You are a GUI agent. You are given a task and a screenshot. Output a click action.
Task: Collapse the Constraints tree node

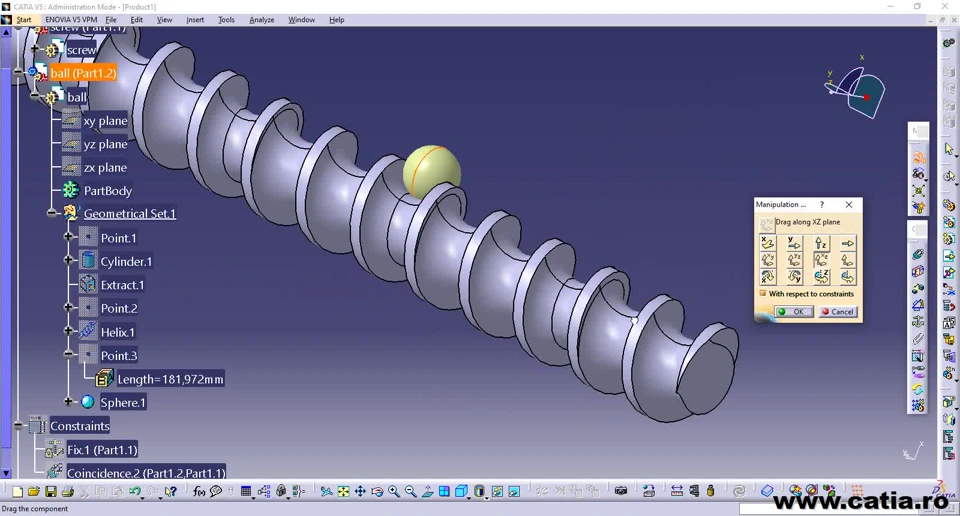point(19,425)
